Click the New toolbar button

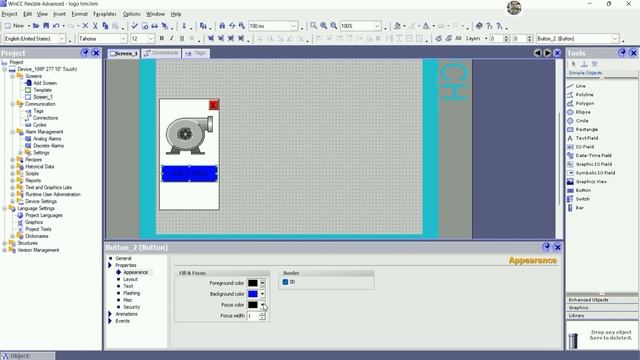[x=15, y=26]
